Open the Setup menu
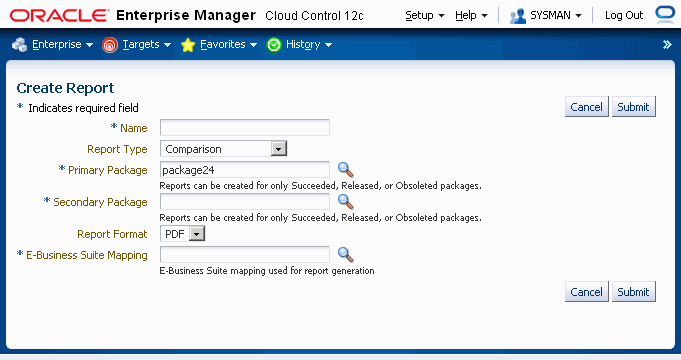The image size is (681, 360). pyautogui.click(x=424, y=16)
